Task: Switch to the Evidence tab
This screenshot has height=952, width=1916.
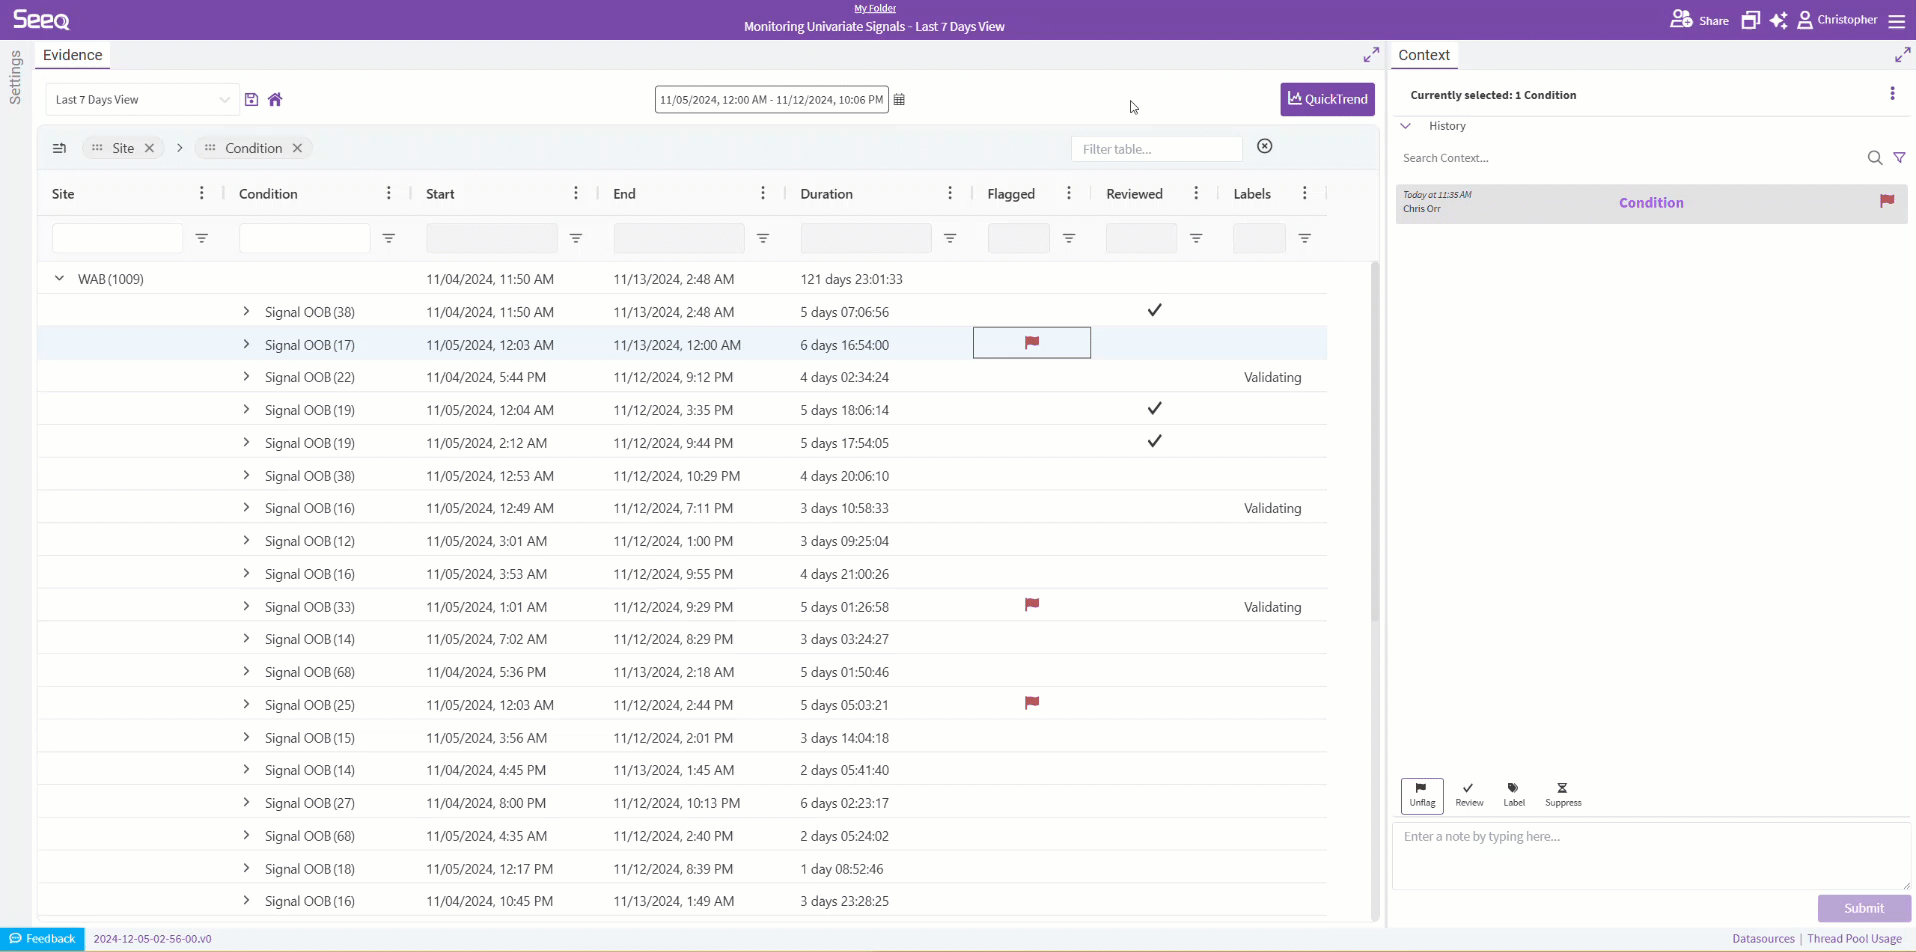Action: click(72, 55)
